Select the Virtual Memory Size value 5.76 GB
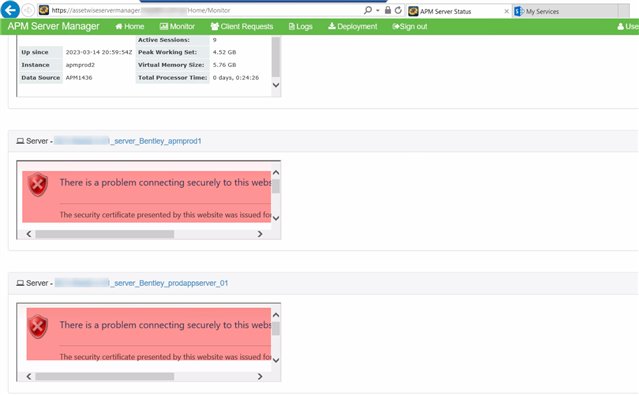639x395 pixels. click(225, 65)
